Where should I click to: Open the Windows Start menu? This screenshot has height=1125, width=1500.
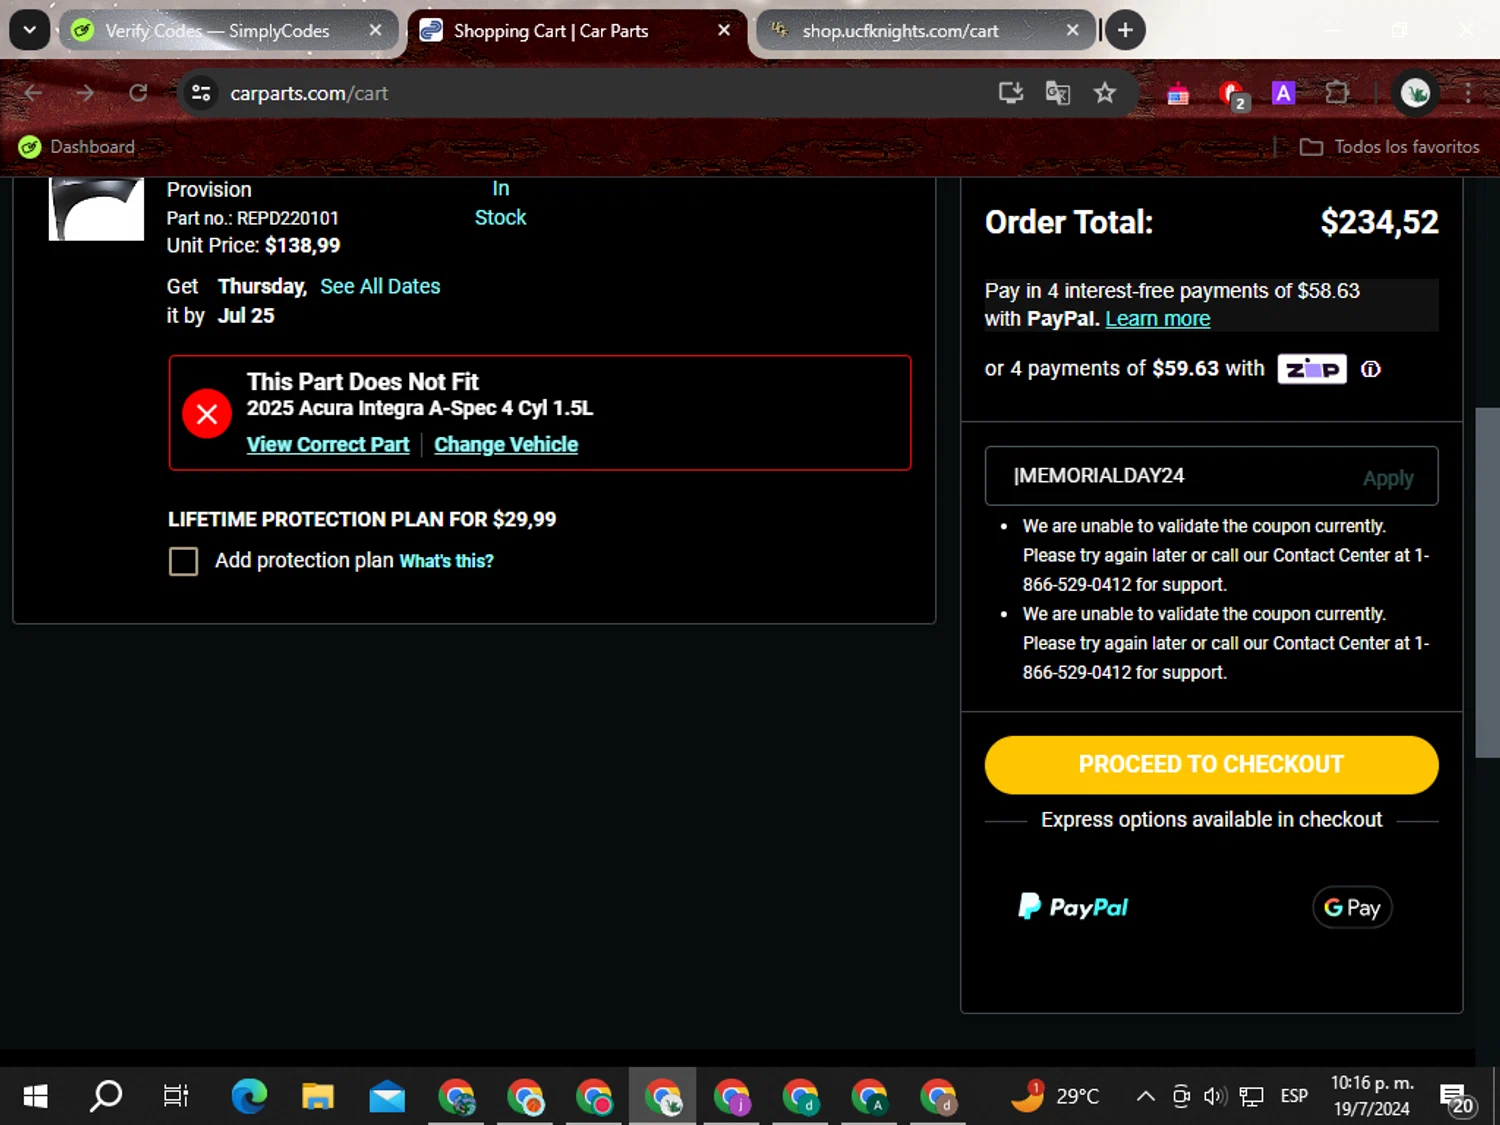[35, 1096]
